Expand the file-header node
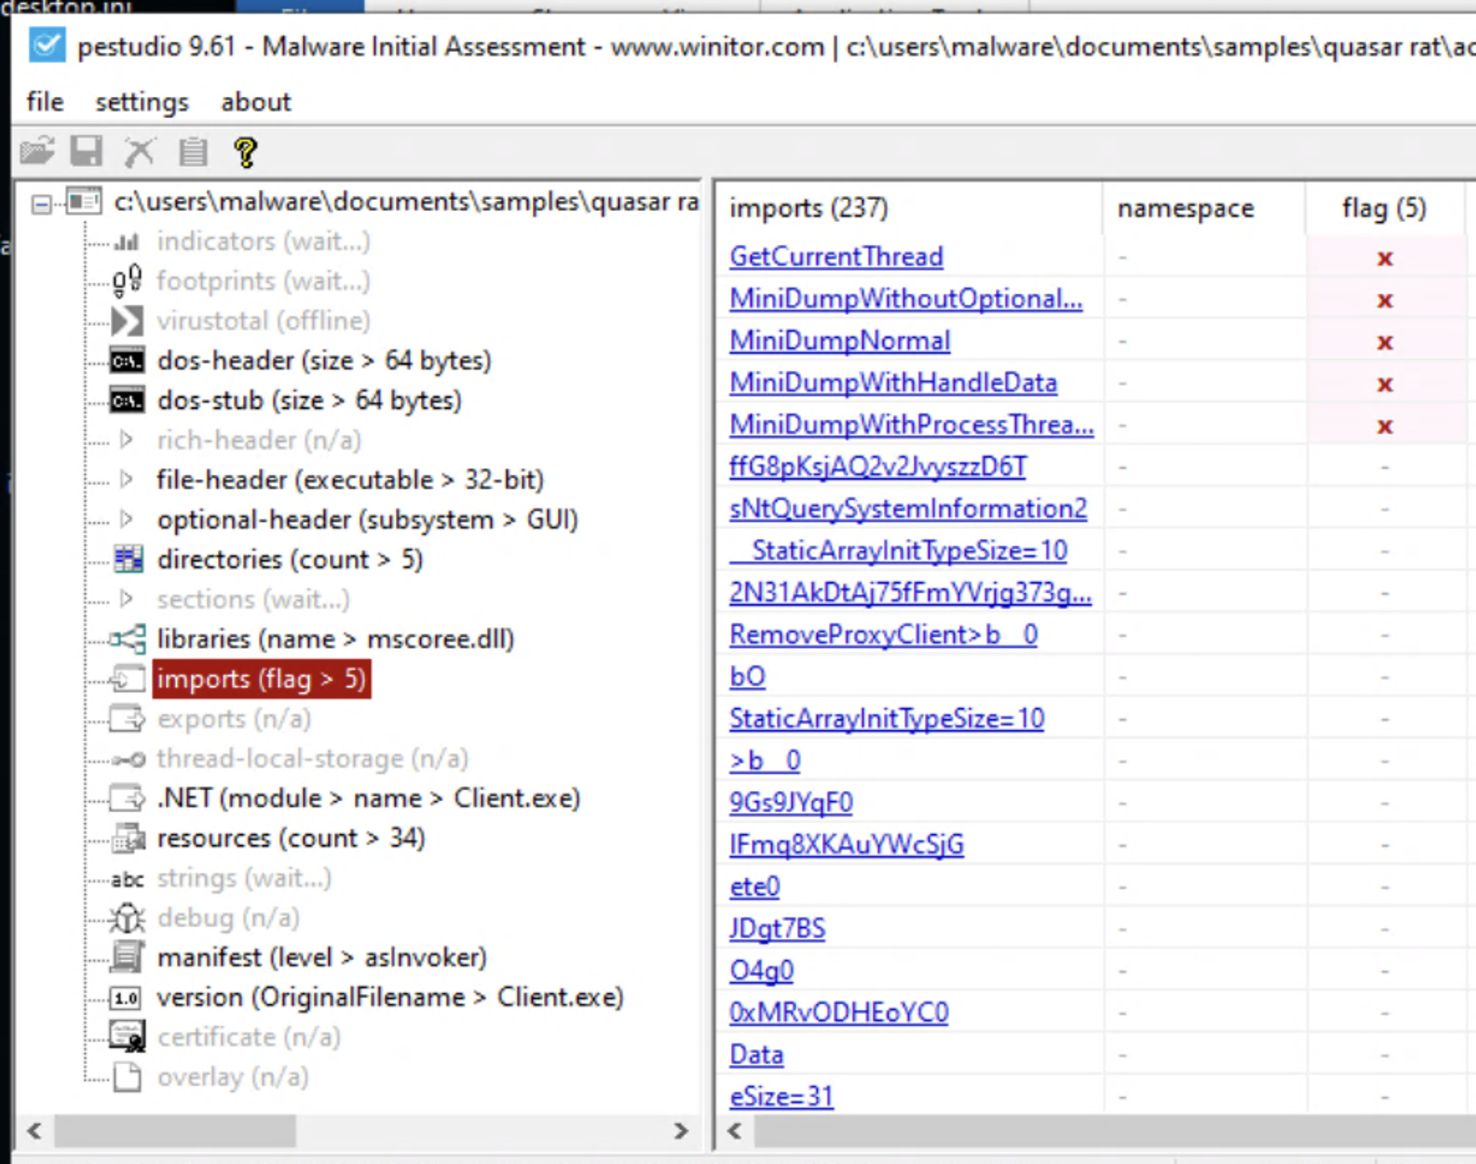1476x1164 pixels. pos(126,479)
